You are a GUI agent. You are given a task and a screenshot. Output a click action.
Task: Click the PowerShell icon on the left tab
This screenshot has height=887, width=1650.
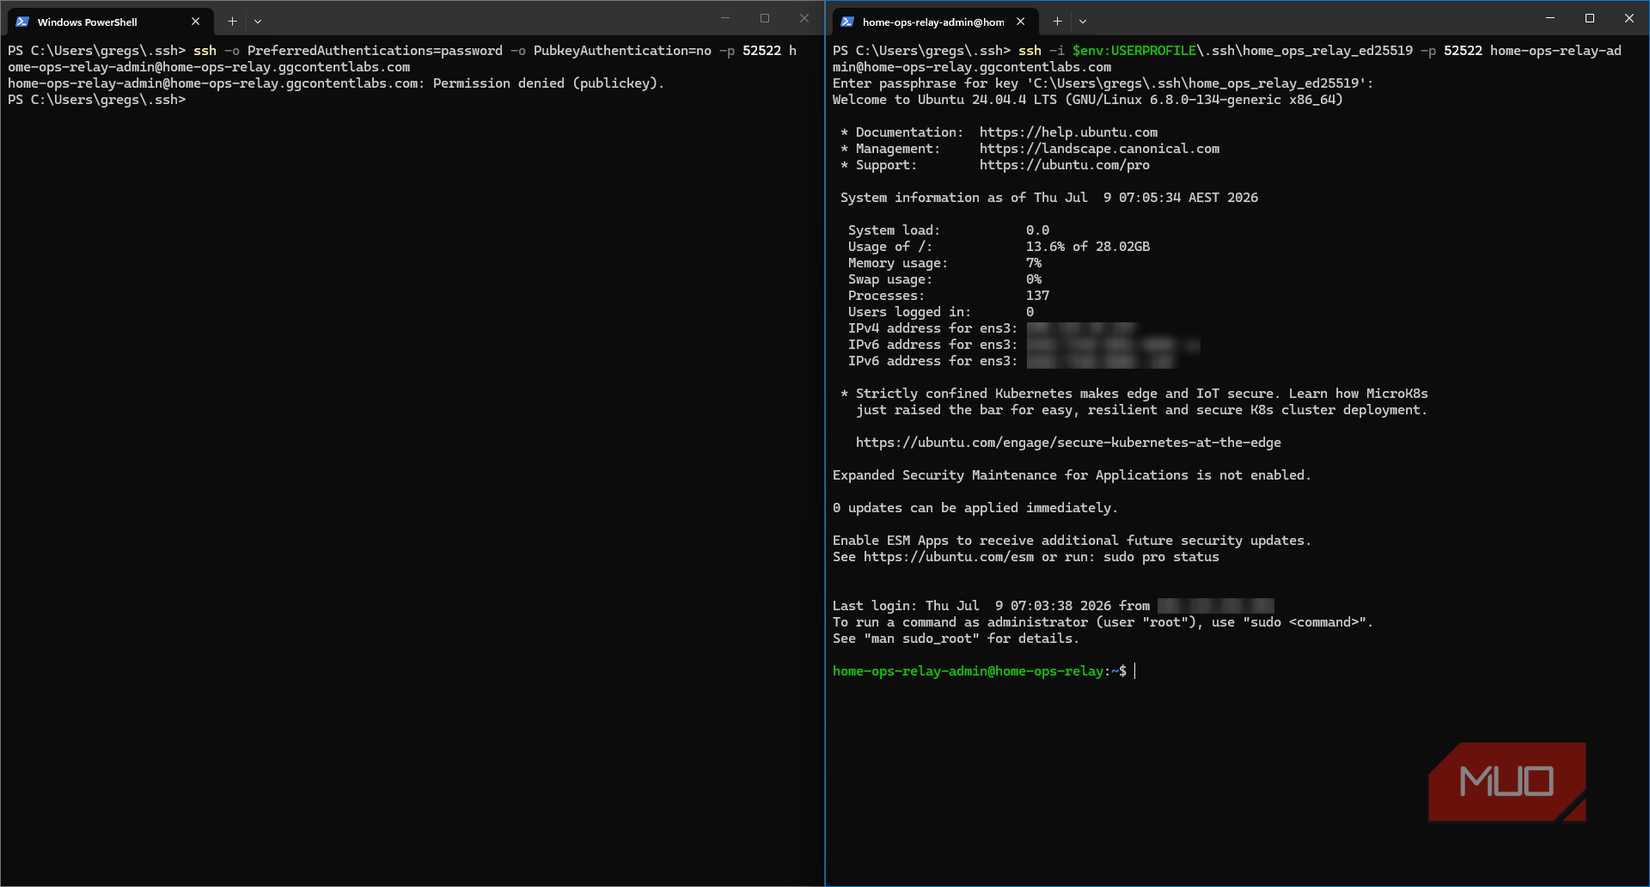tap(22, 21)
